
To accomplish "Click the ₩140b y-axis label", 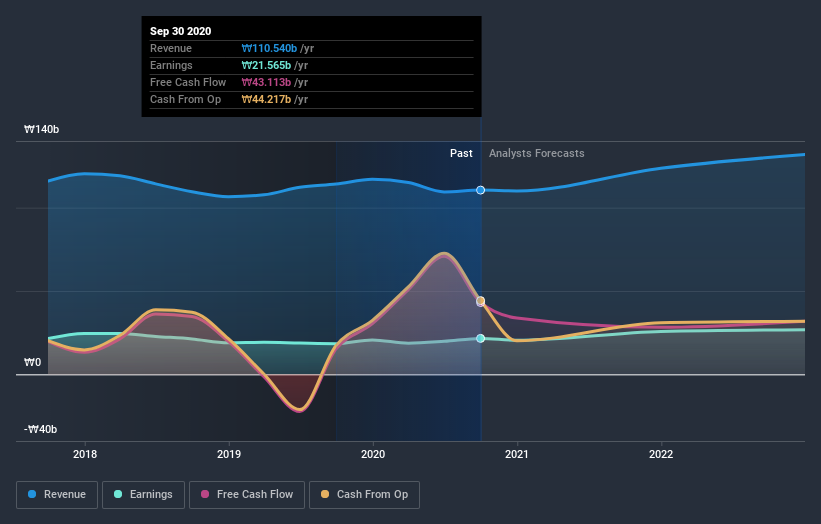I will point(41,129).
